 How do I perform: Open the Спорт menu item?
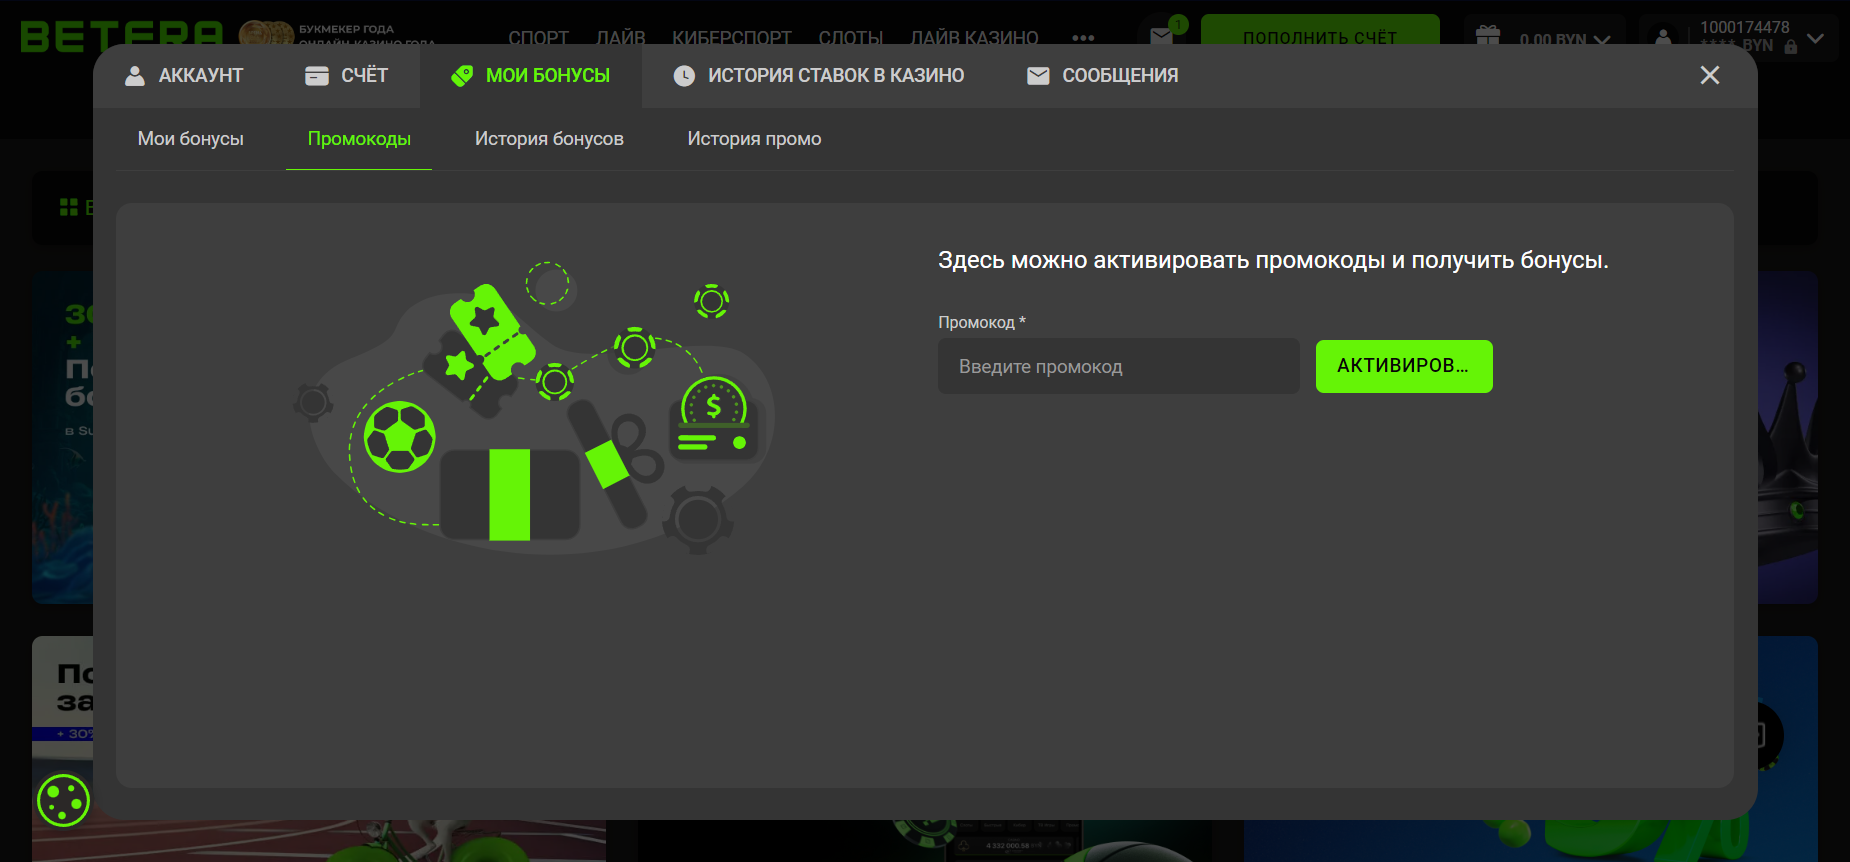pyautogui.click(x=538, y=37)
